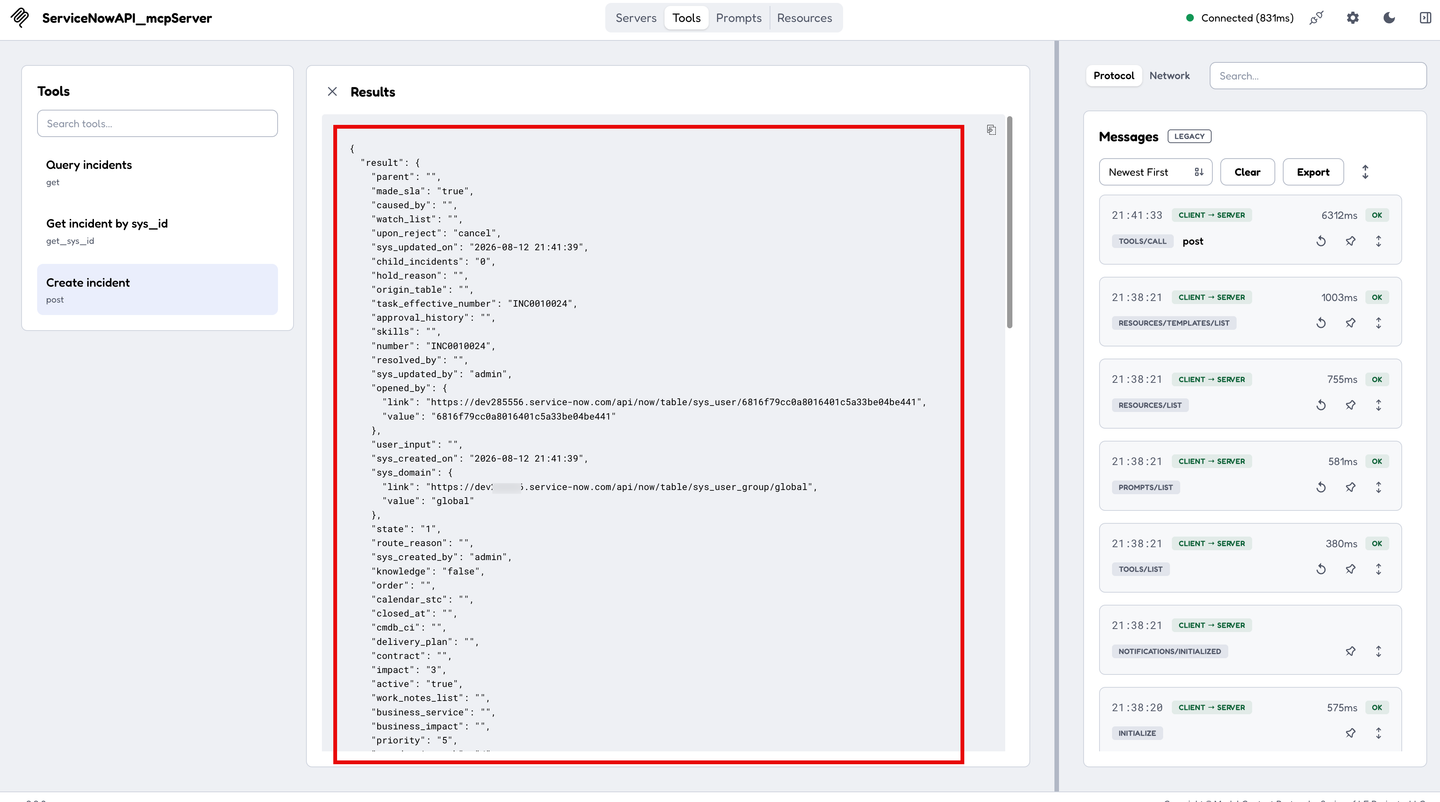The width and height of the screenshot is (1440, 802).
Task: Pin the prompts/list message
Action: click(1350, 487)
